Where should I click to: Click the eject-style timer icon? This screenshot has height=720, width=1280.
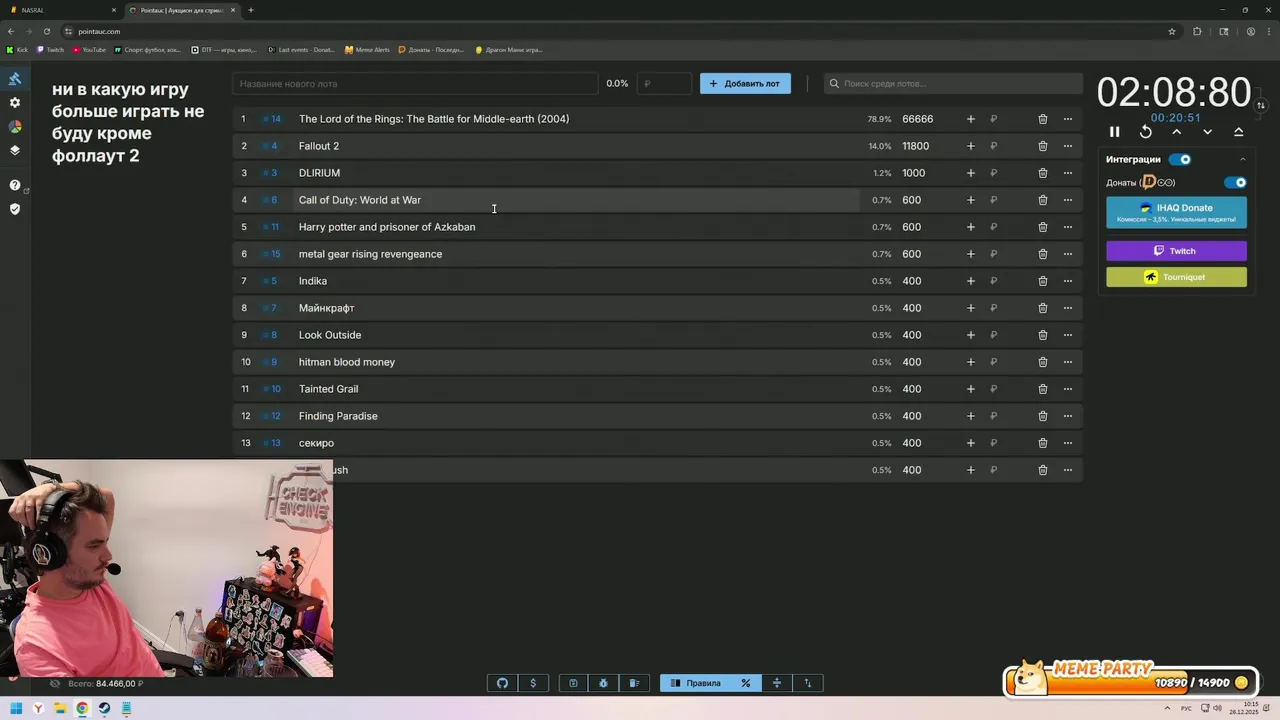point(1239,132)
